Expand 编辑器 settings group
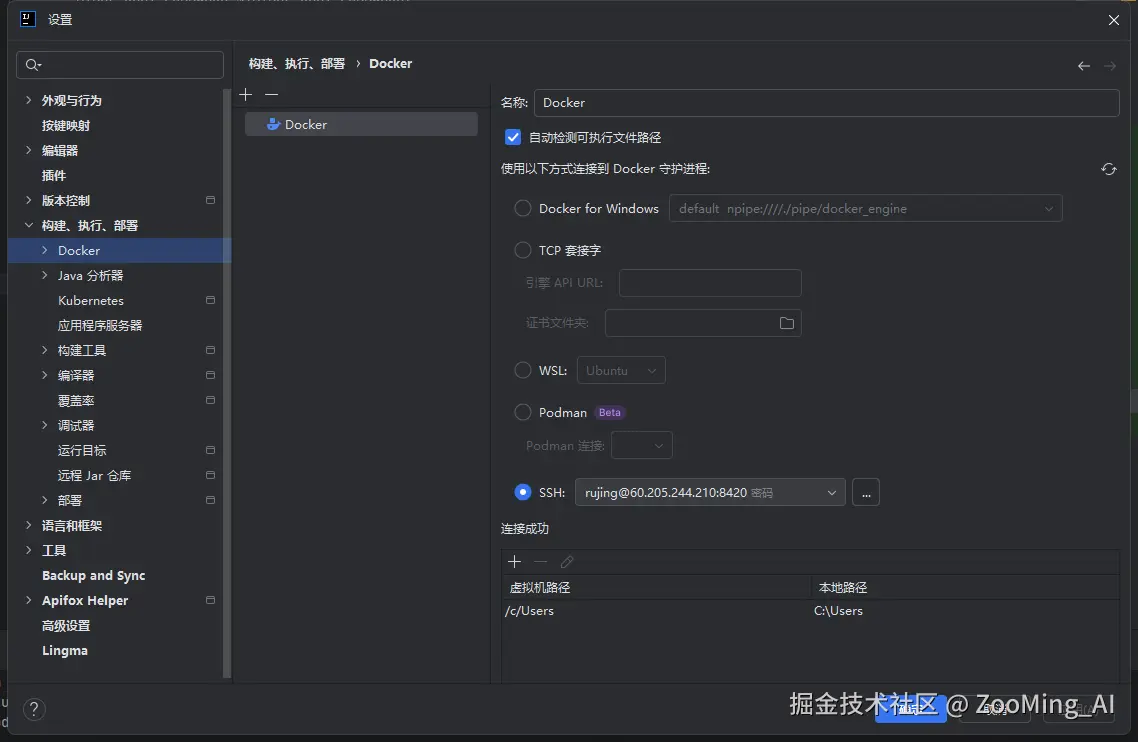Screen dimensions: 1138x742 [x=28, y=150]
